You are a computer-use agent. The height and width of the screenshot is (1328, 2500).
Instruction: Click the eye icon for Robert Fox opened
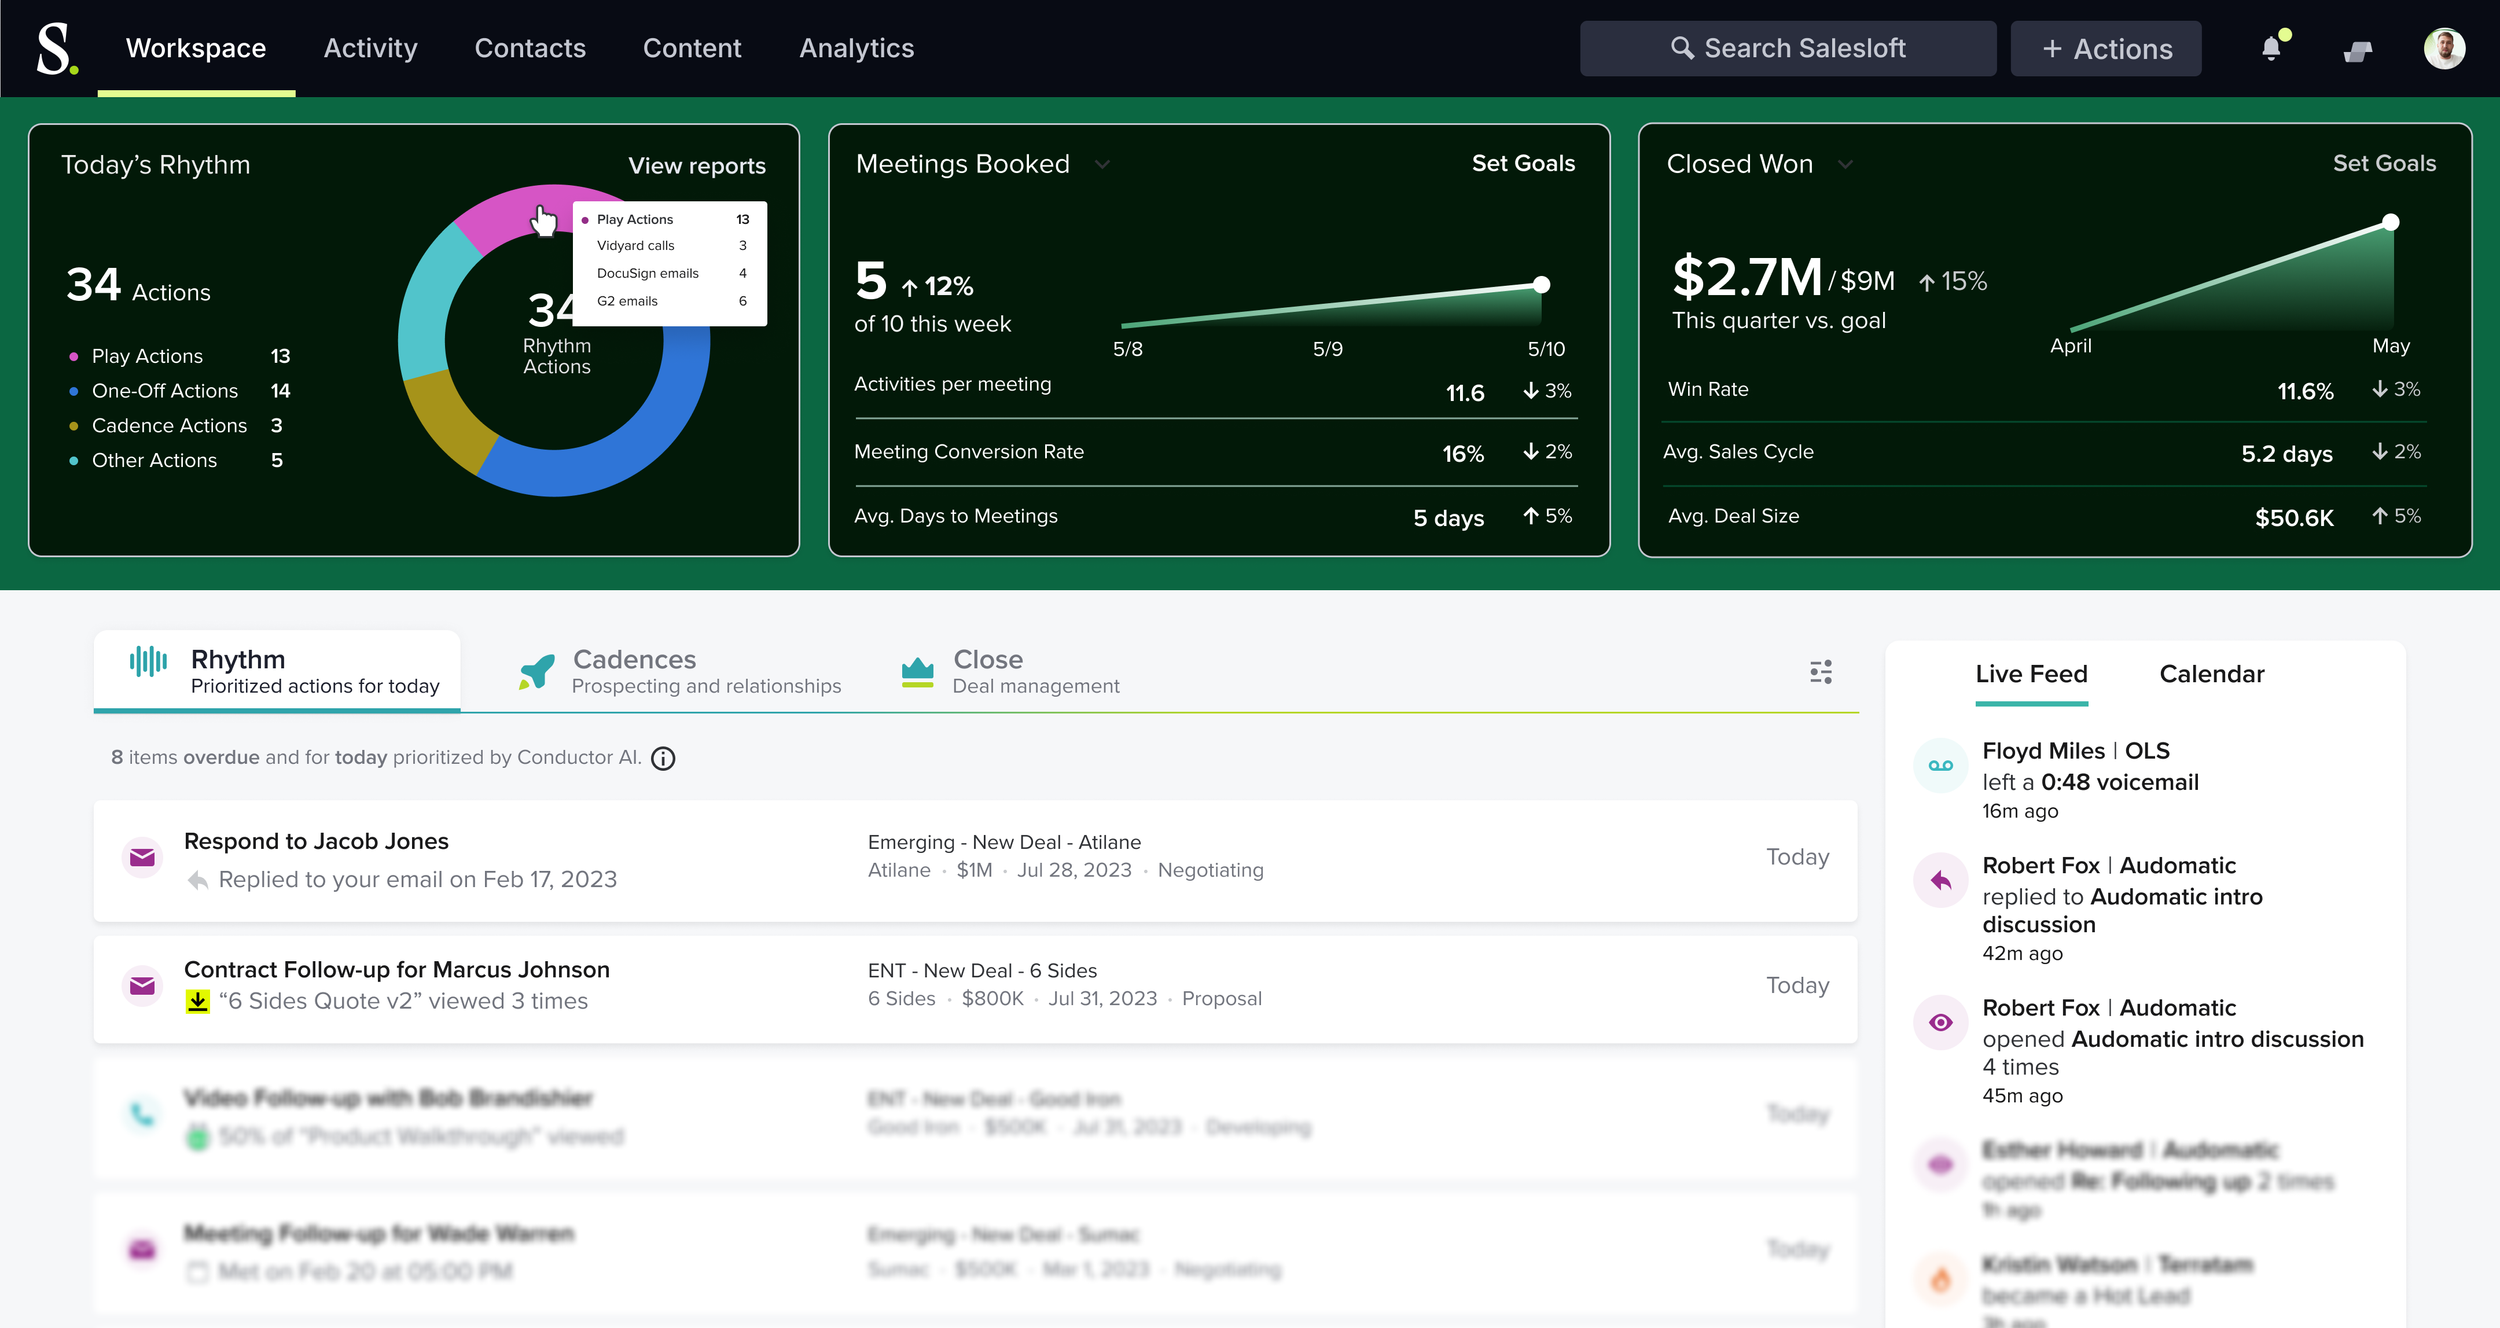tap(1940, 1022)
